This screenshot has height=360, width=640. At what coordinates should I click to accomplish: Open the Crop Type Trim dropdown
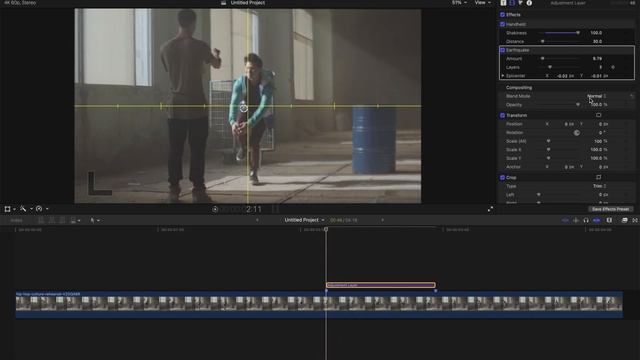click(x=599, y=186)
